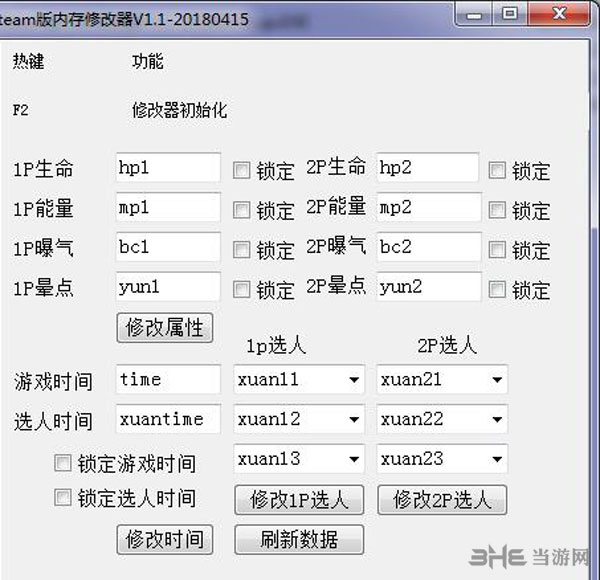This screenshot has width=600, height=580.
Task: Focus the yun1 input field
Action: point(168,287)
